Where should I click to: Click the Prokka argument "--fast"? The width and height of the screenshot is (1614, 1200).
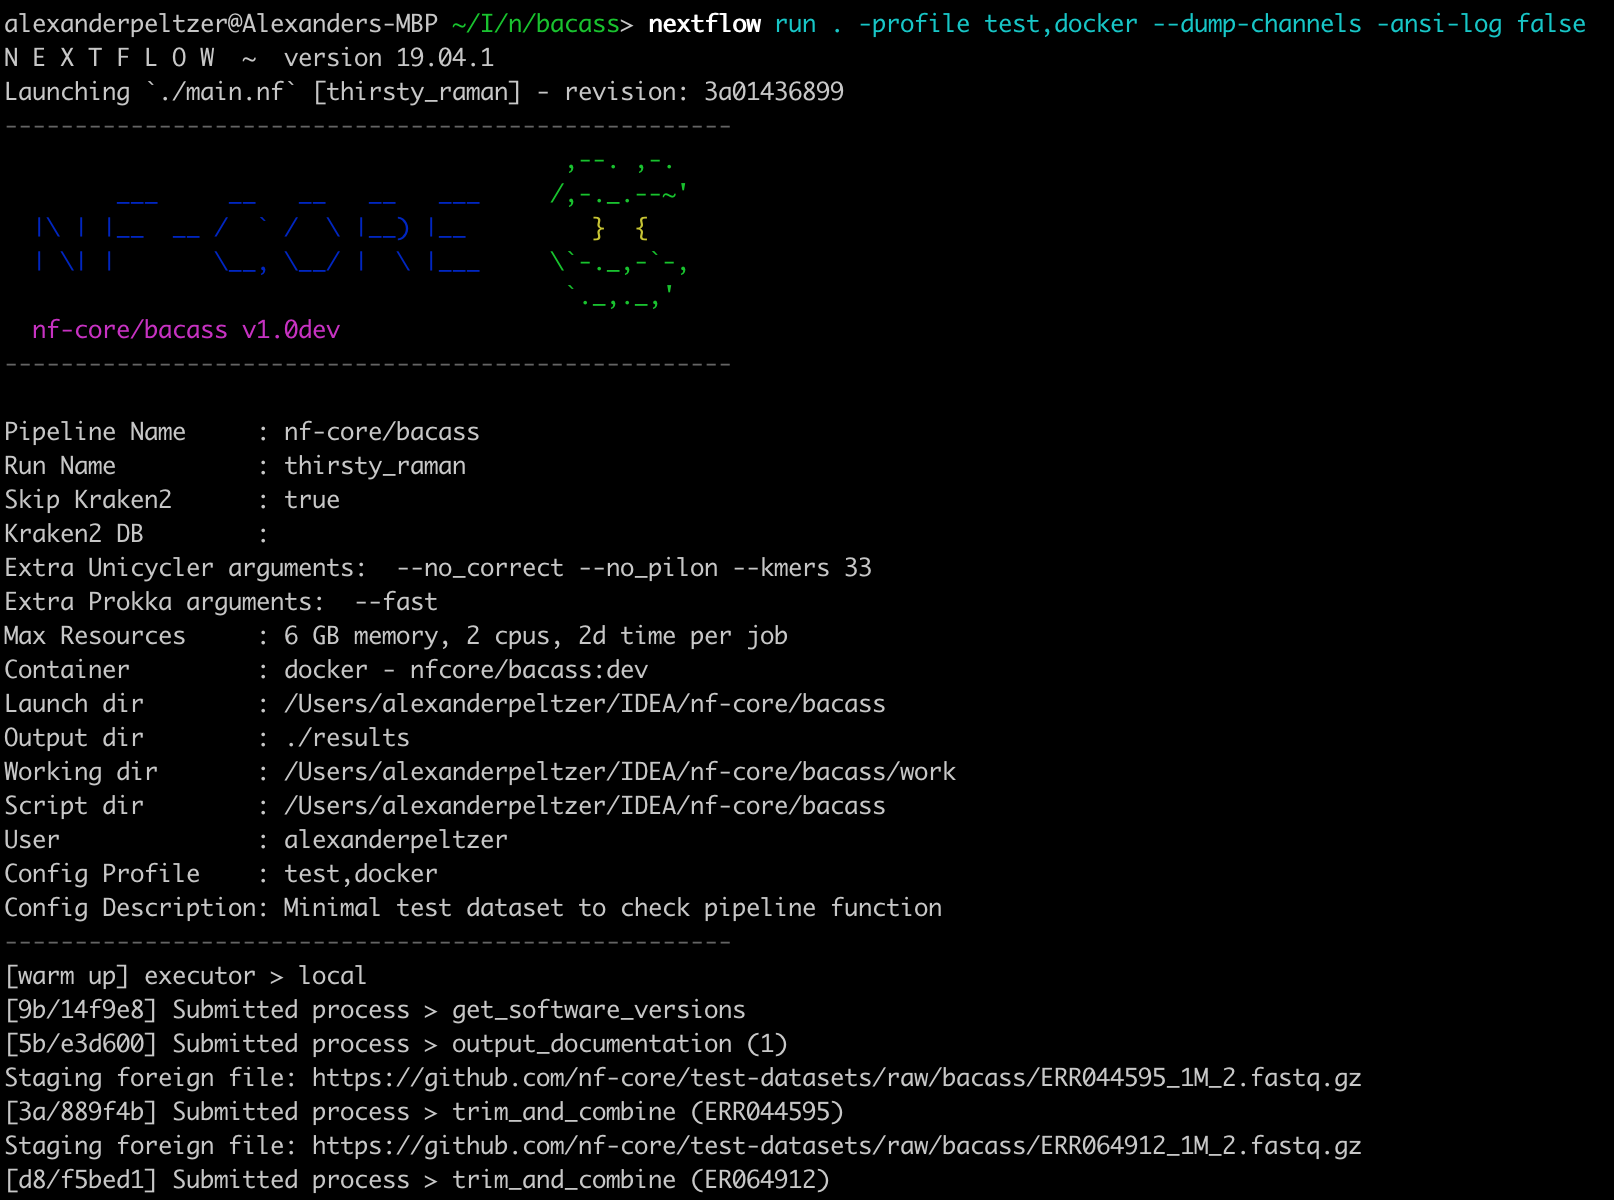[396, 602]
